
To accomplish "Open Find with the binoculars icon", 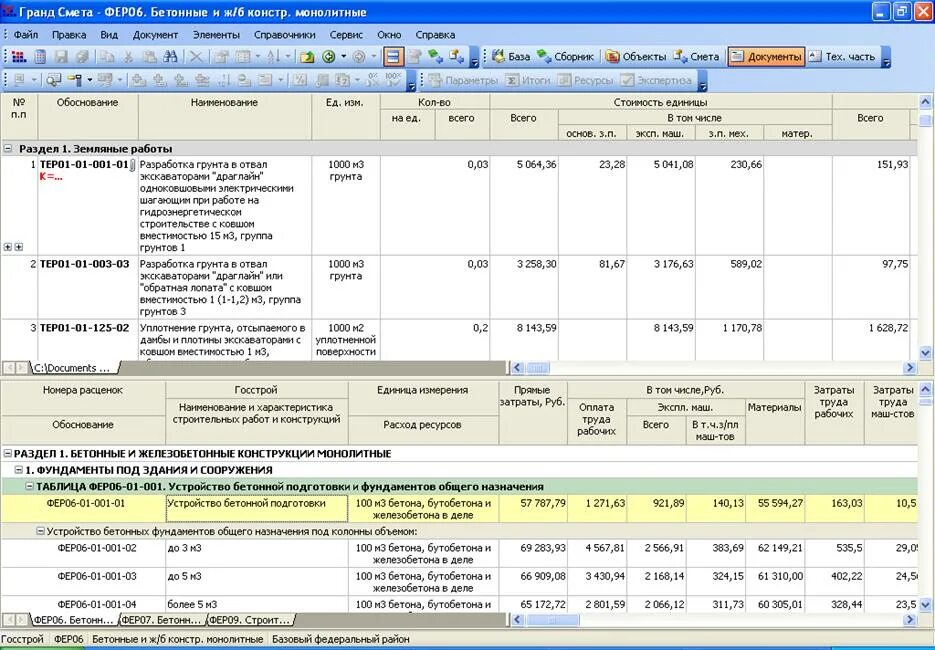I will point(171,57).
